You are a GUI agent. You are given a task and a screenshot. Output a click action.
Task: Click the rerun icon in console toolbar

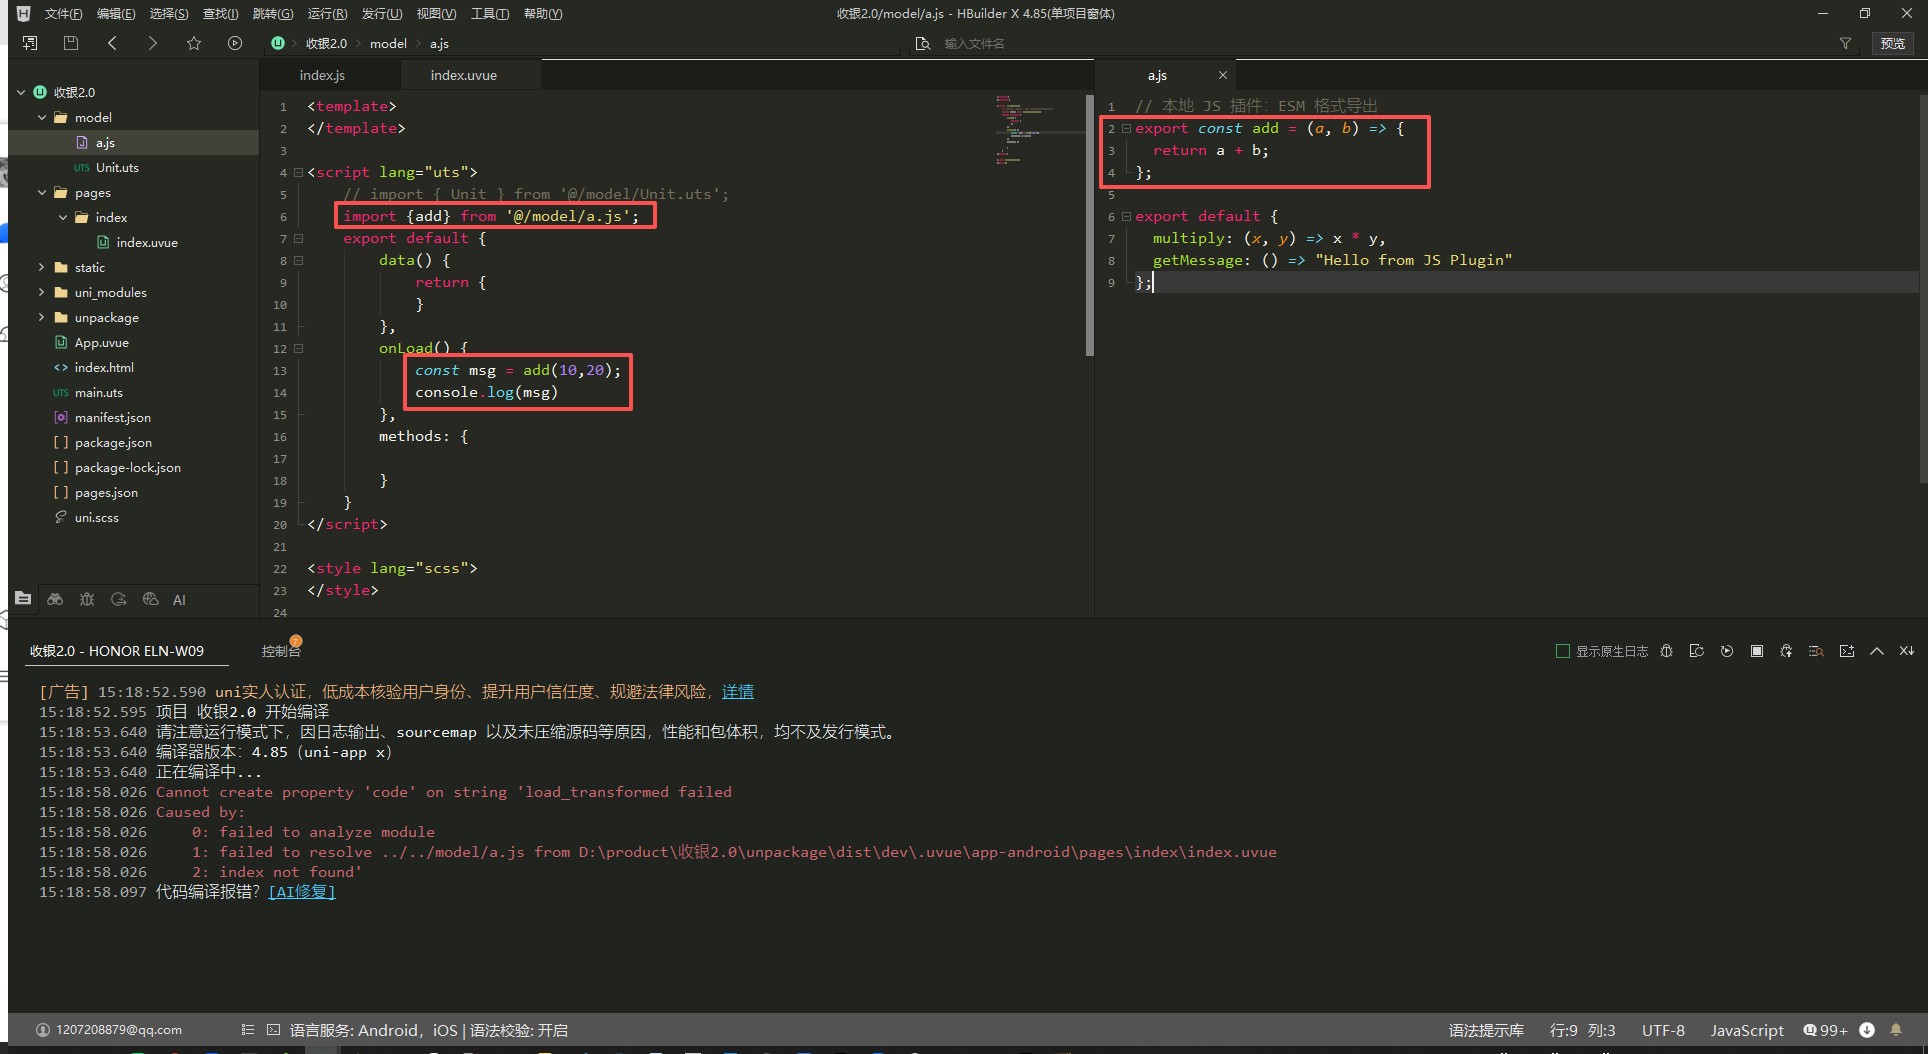click(x=1726, y=651)
